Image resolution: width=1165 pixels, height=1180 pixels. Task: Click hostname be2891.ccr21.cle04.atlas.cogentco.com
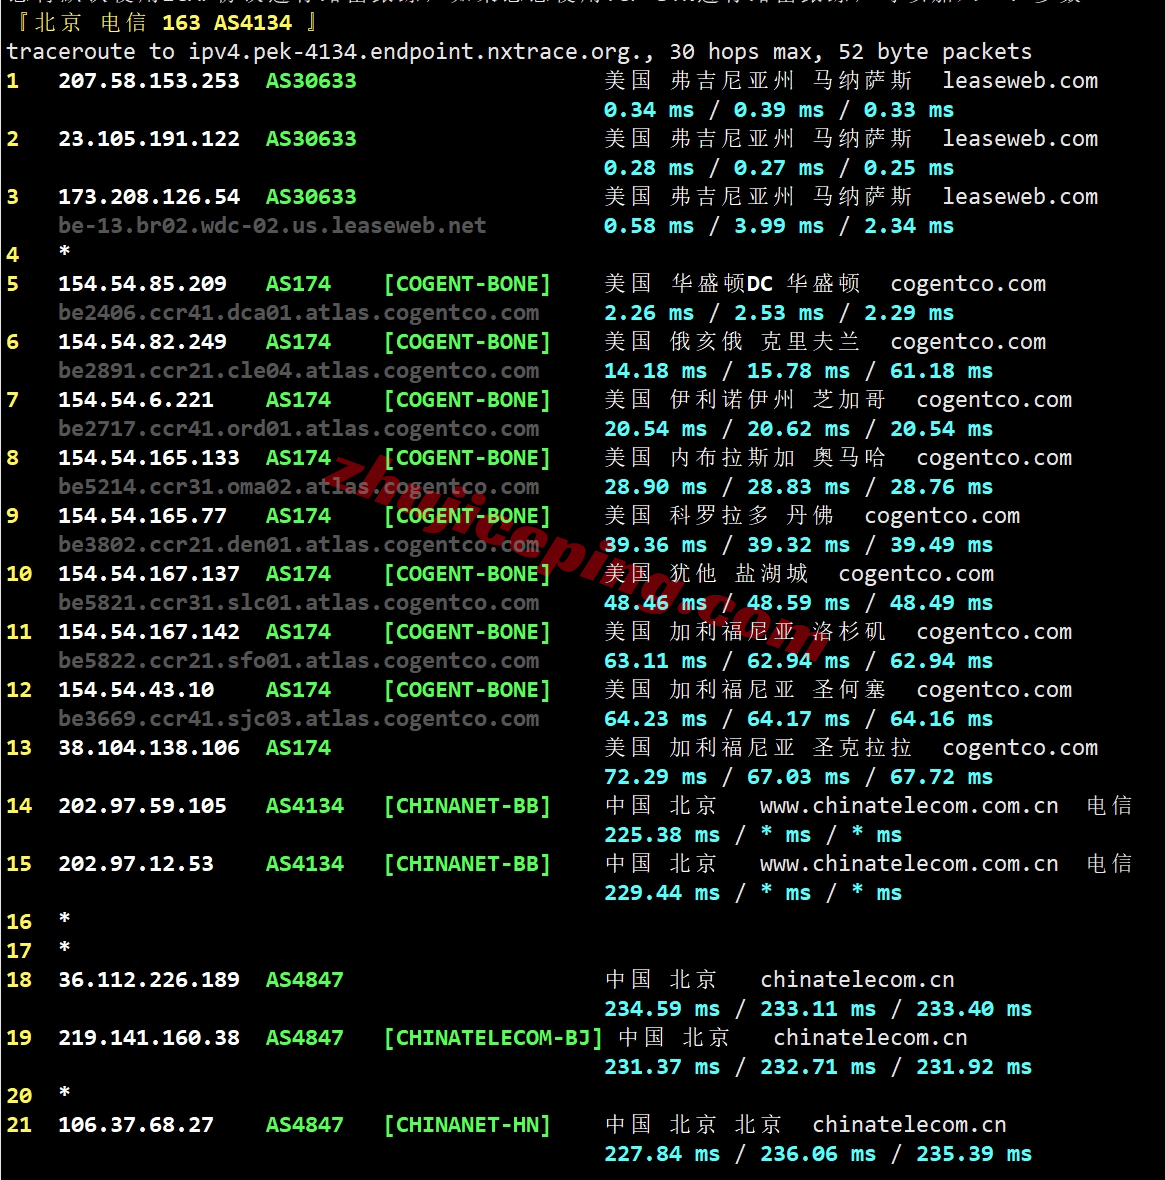299,370
